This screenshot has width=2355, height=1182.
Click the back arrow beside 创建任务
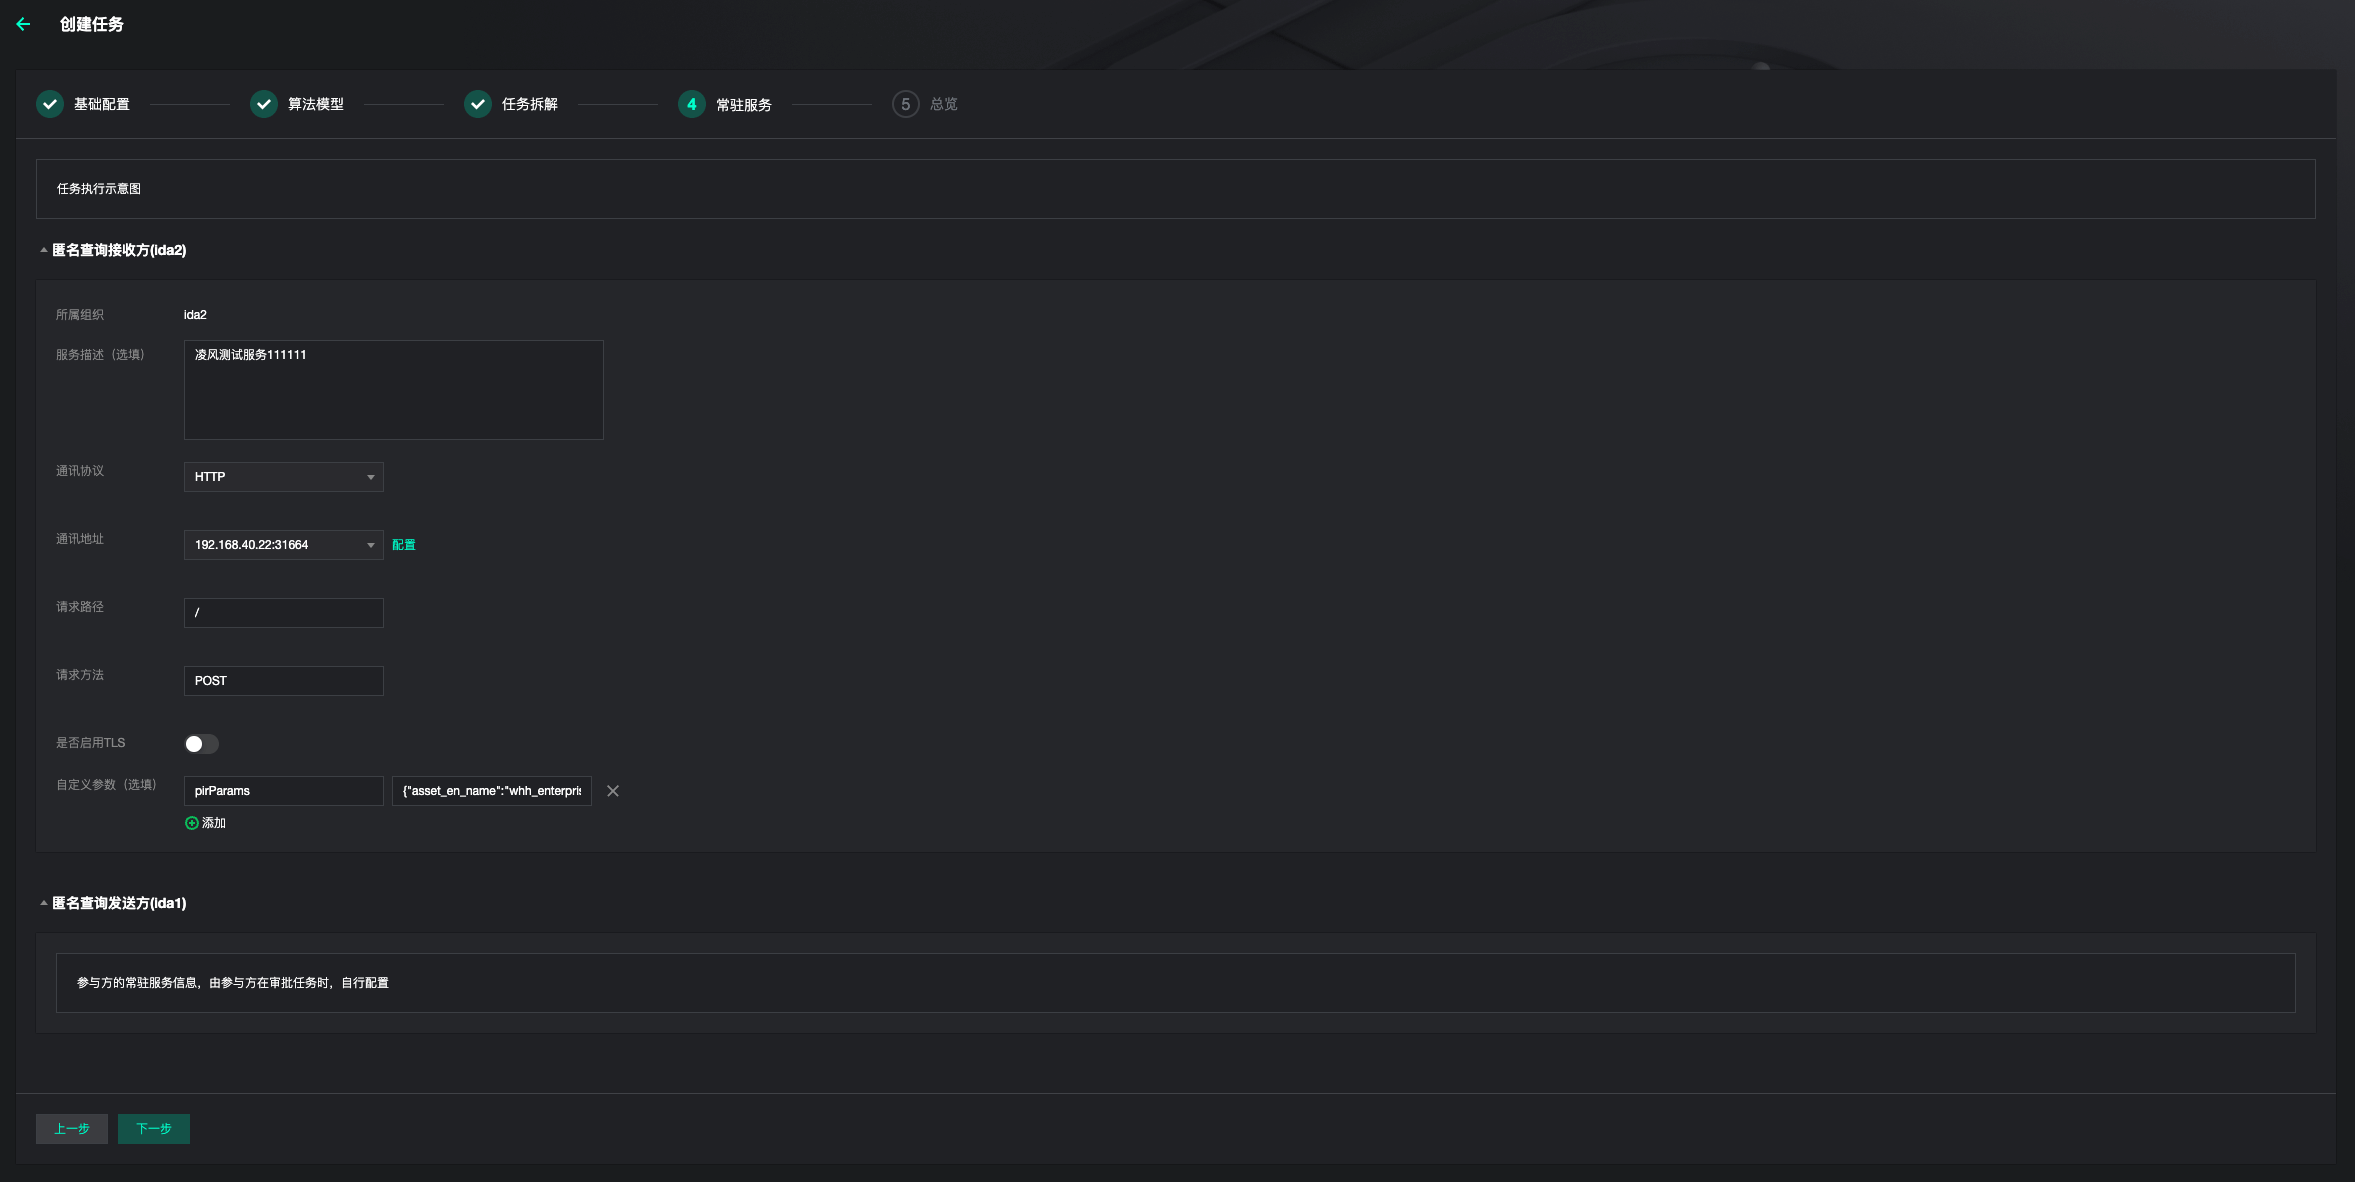coord(23,24)
